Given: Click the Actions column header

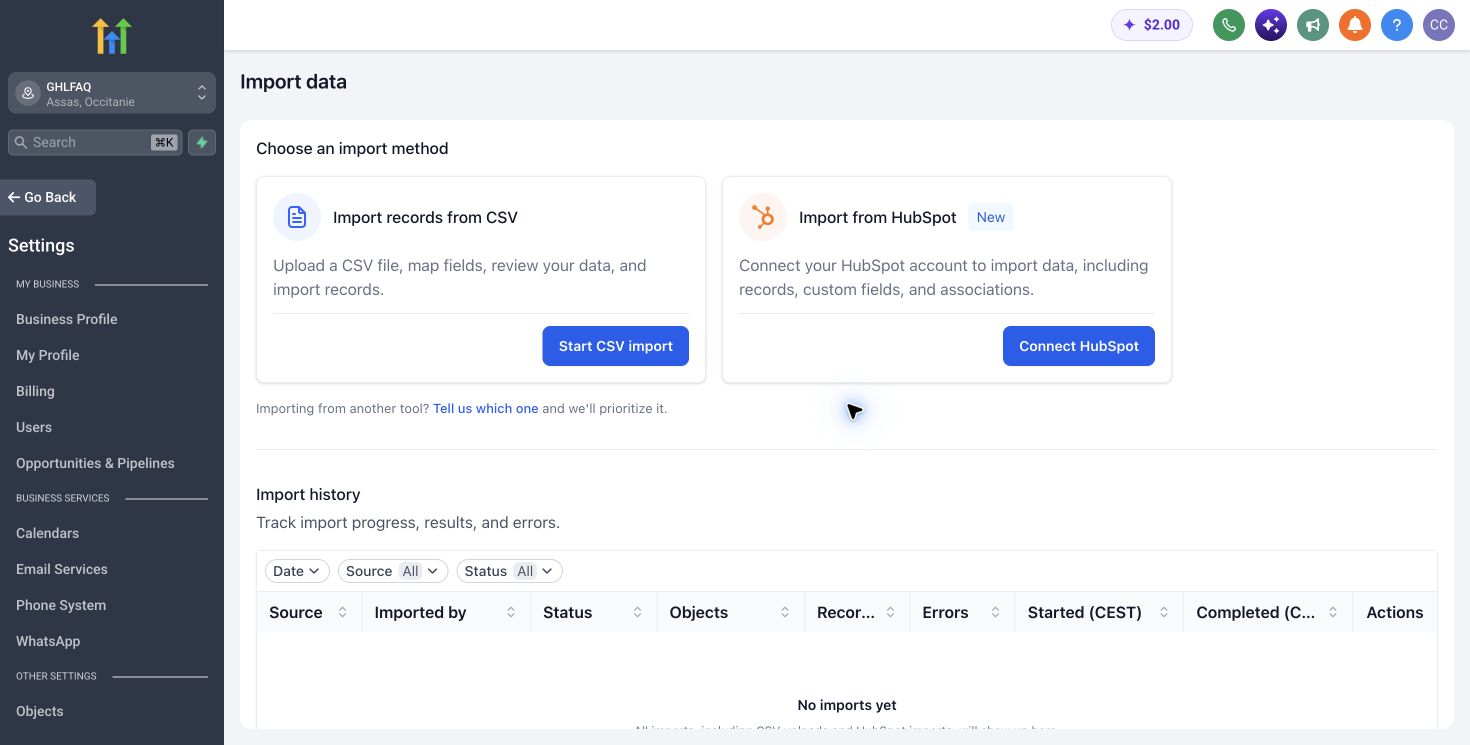Looking at the screenshot, I should (1395, 612).
